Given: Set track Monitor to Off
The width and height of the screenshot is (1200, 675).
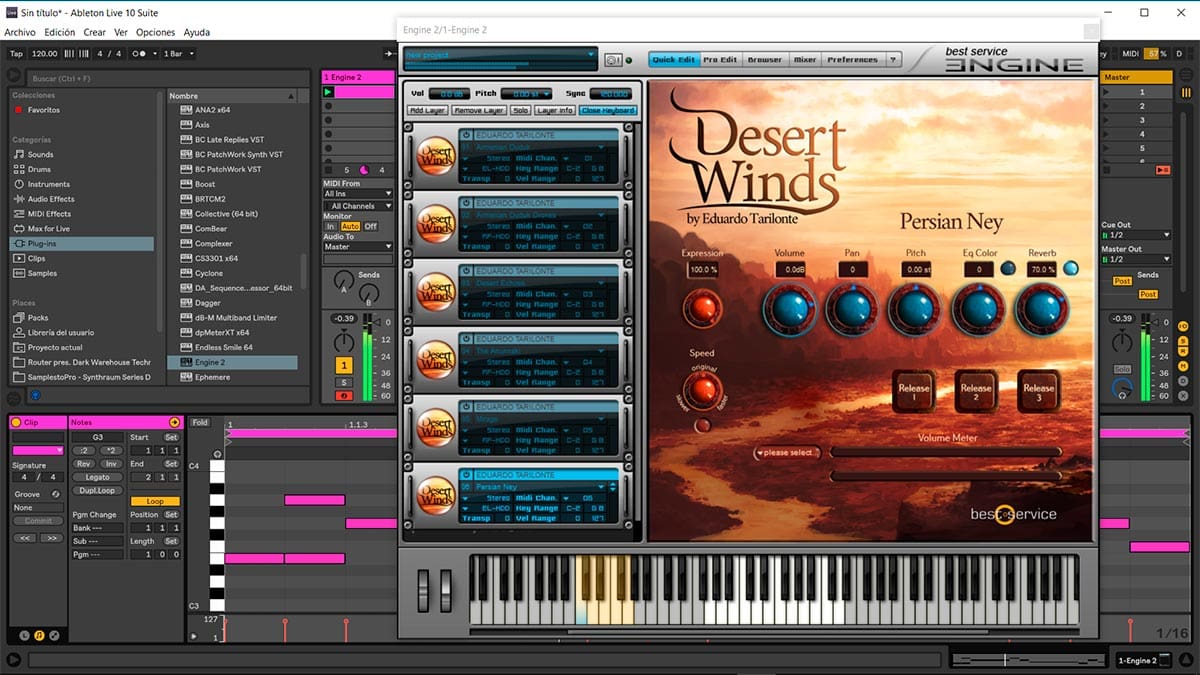Looking at the screenshot, I should 371,226.
